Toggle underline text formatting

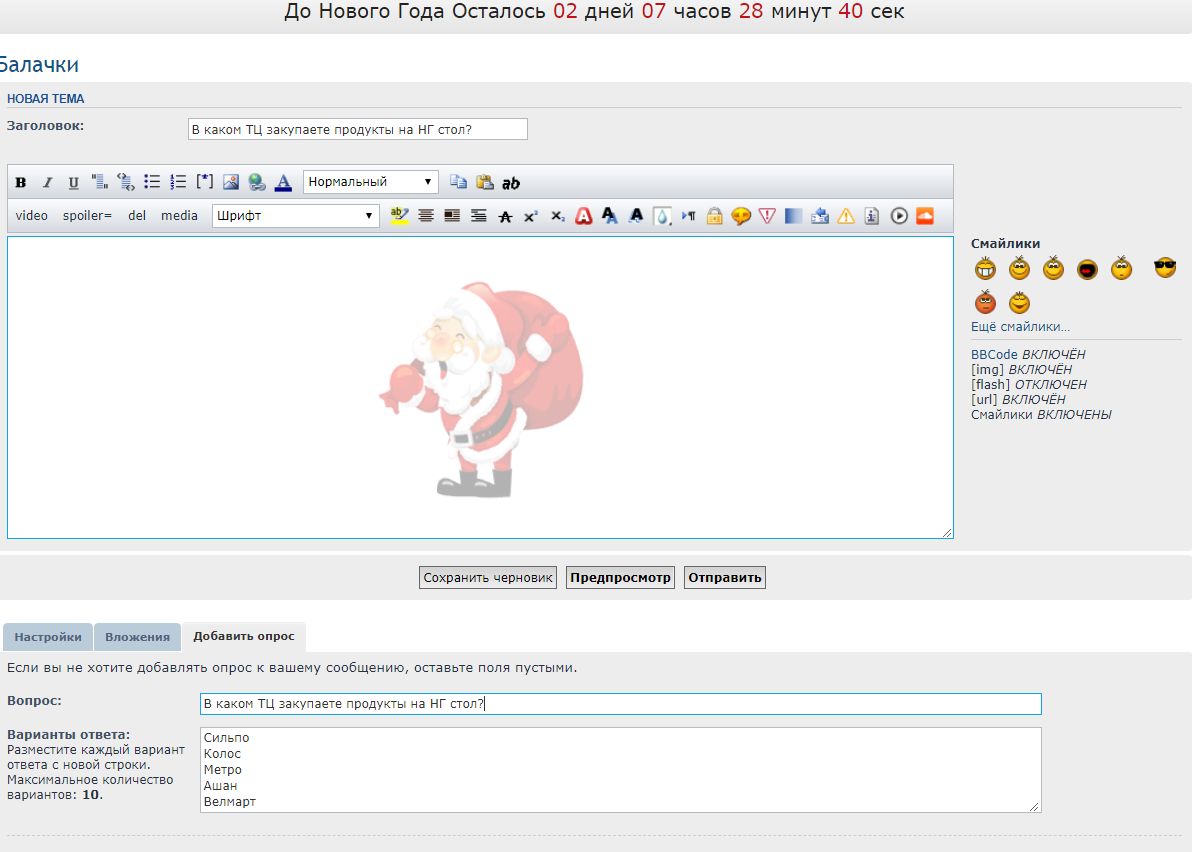(73, 183)
